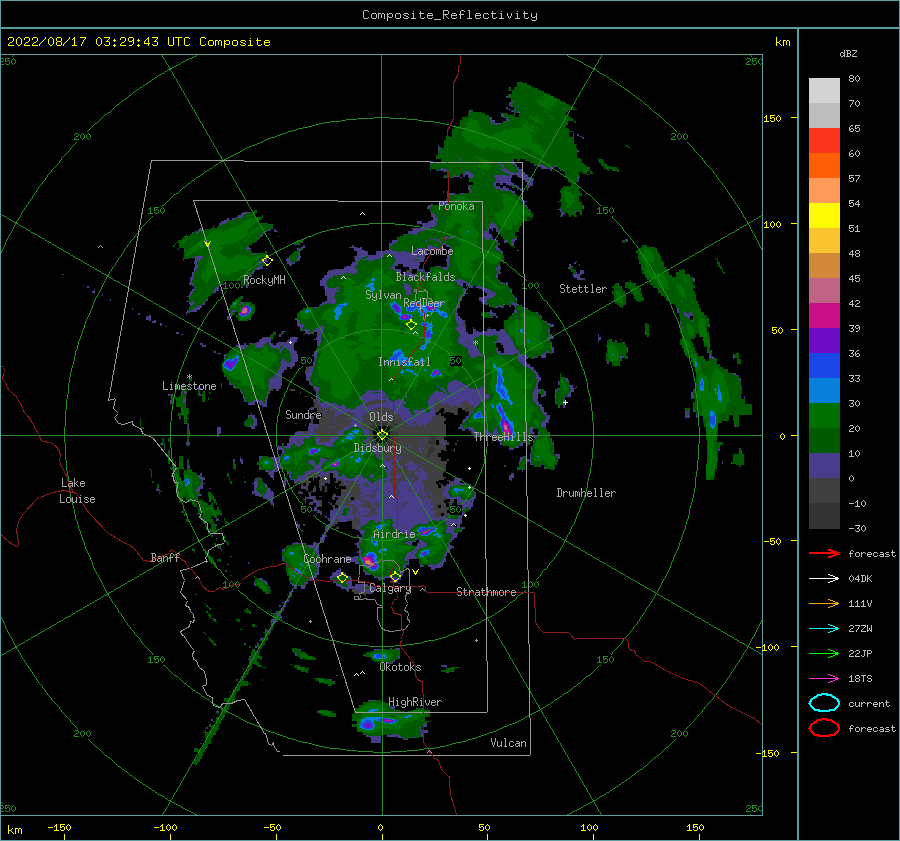Viewport: 900px width, 841px height.
Task: Click the yellow 150 tick label on the right axis
Action: [x=772, y=118]
